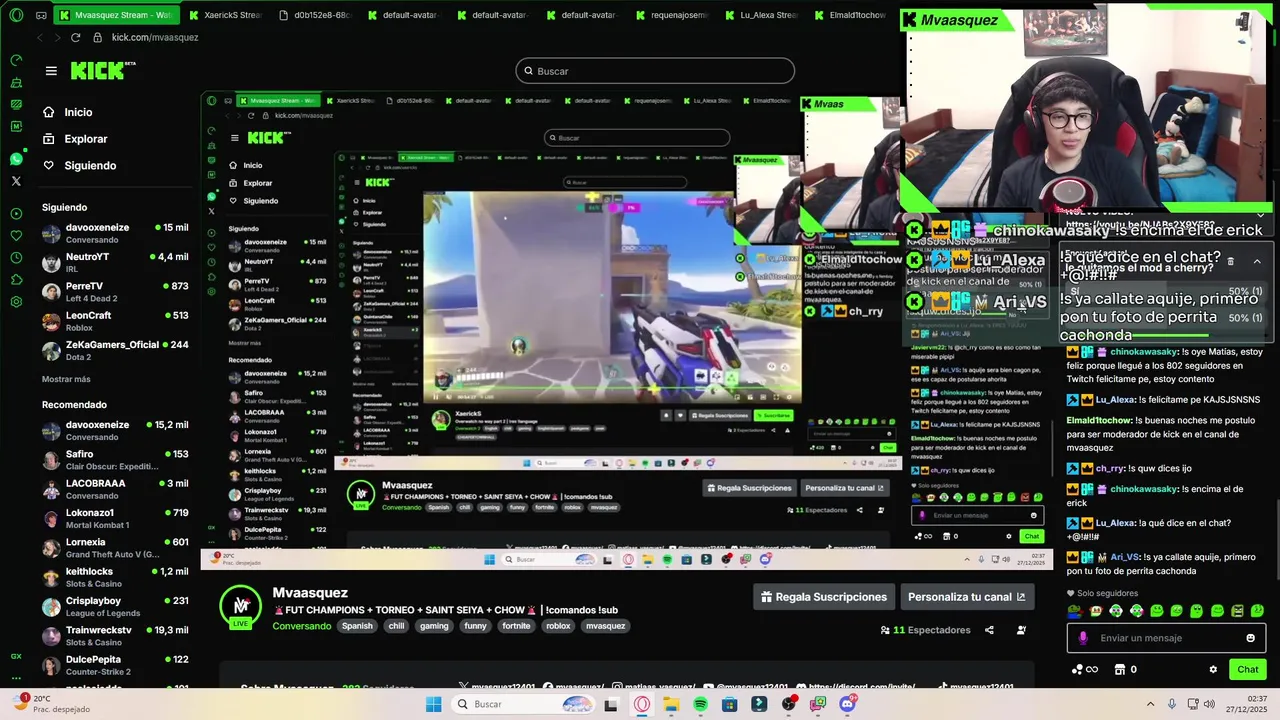The image size is (1280, 720).
Task: Delete the poll with trash icon
Action: [1230, 261]
